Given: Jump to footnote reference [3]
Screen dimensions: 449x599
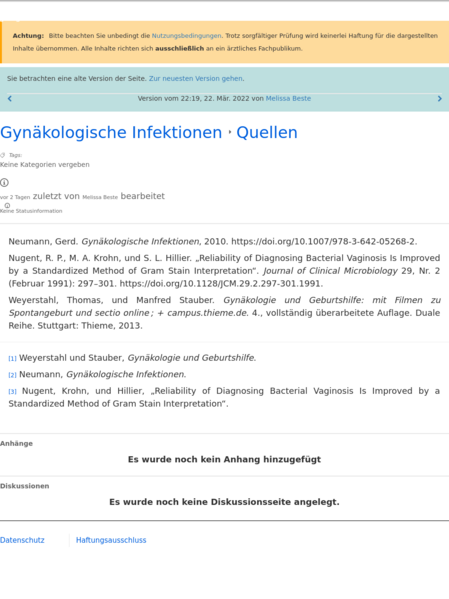Looking at the screenshot, I should (13, 391).
